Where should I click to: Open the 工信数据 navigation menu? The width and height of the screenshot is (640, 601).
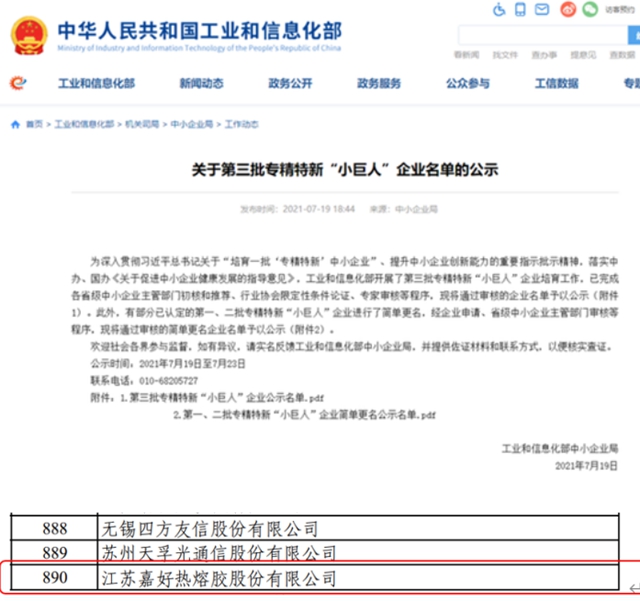[557, 83]
